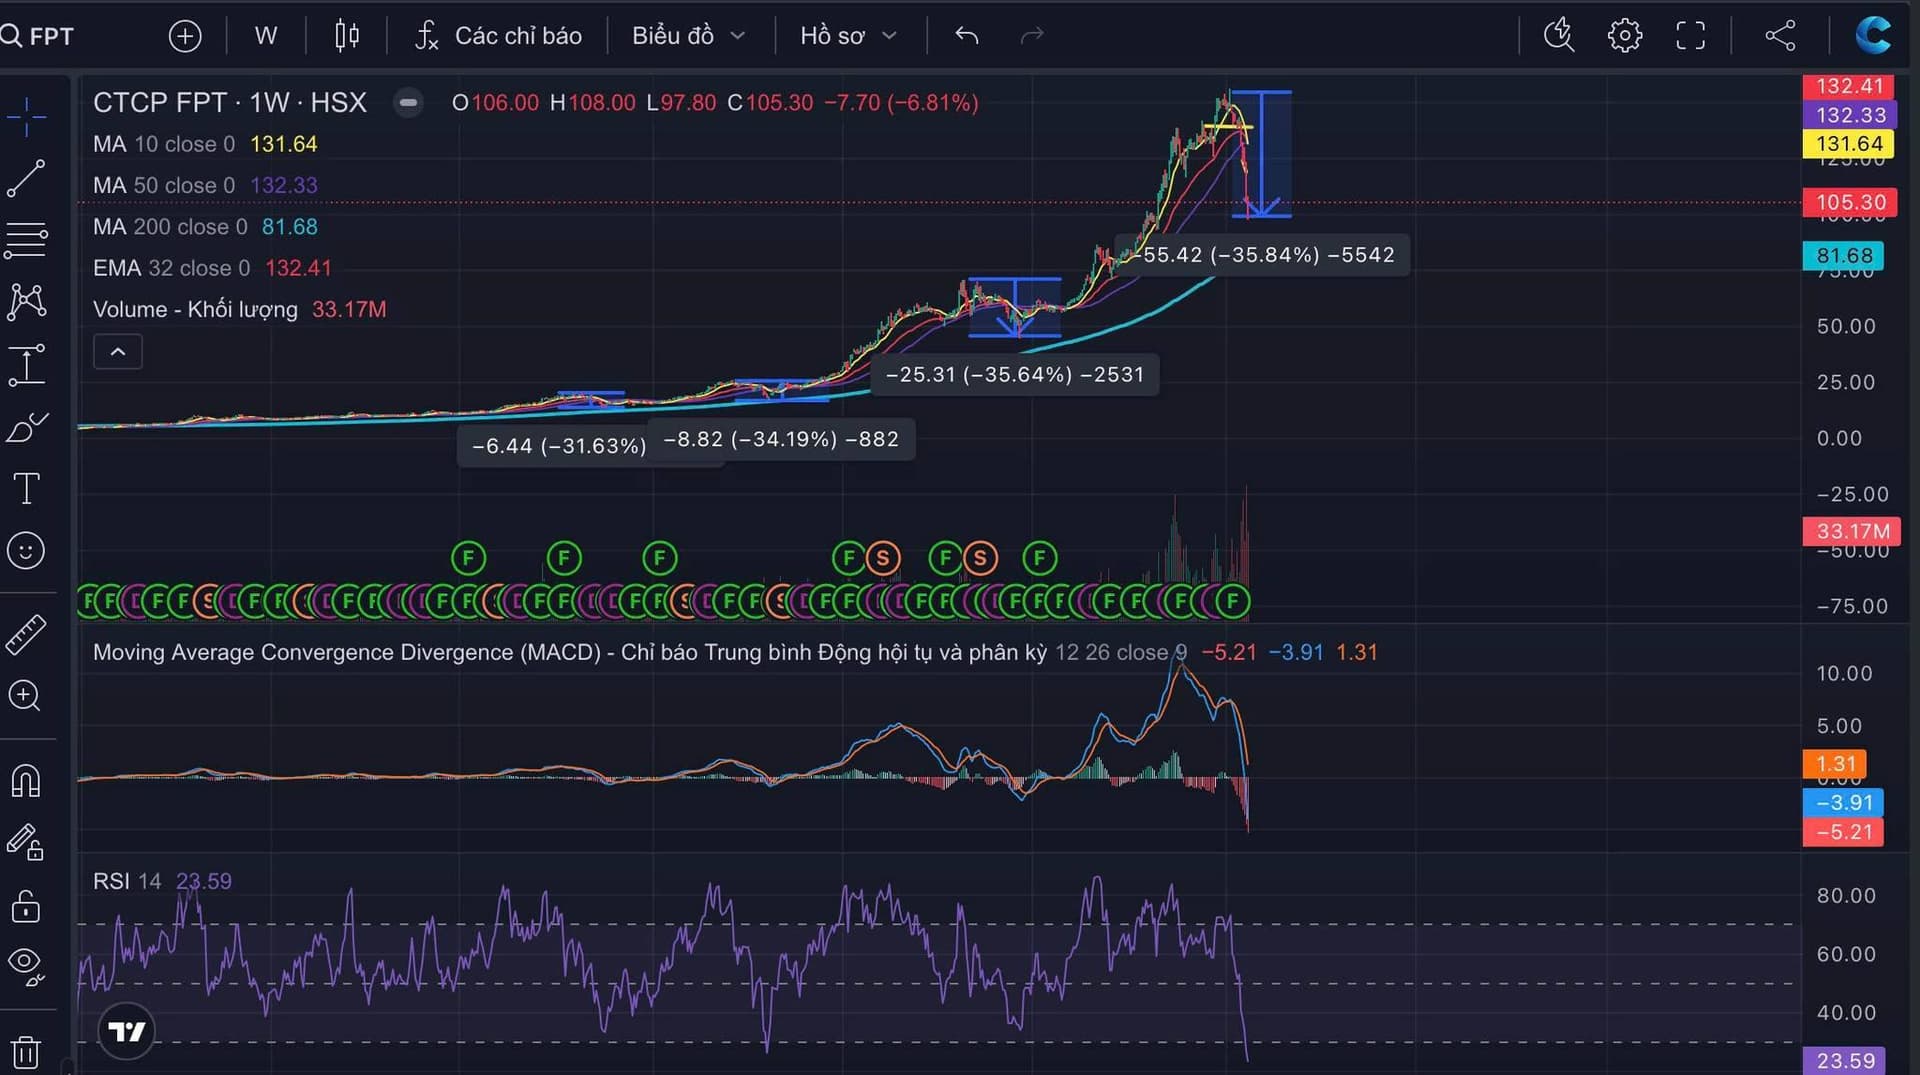Select the brush drawing tool
This screenshot has width=1920, height=1075.
click(x=26, y=427)
